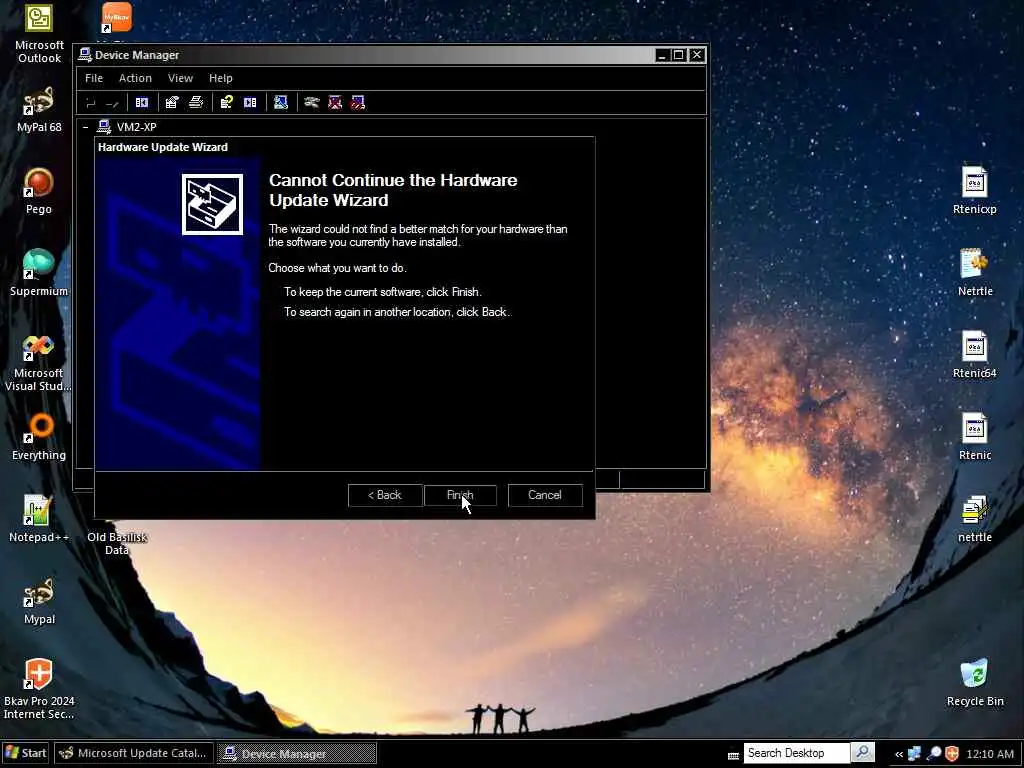
Task: Click the Update Driver toolbar icon
Action: pyautogui.click(x=312, y=103)
